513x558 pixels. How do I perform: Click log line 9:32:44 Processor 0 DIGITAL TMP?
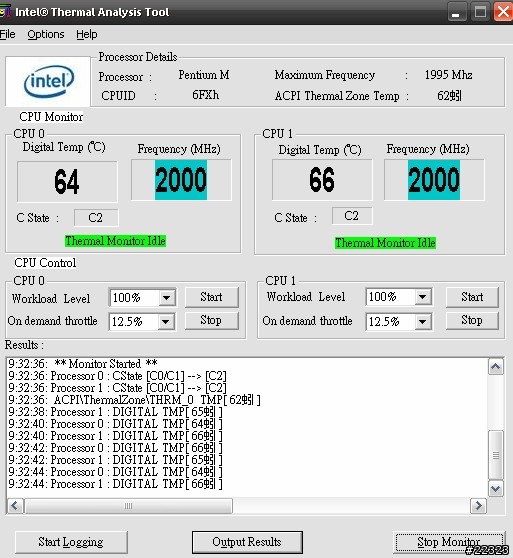point(115,472)
